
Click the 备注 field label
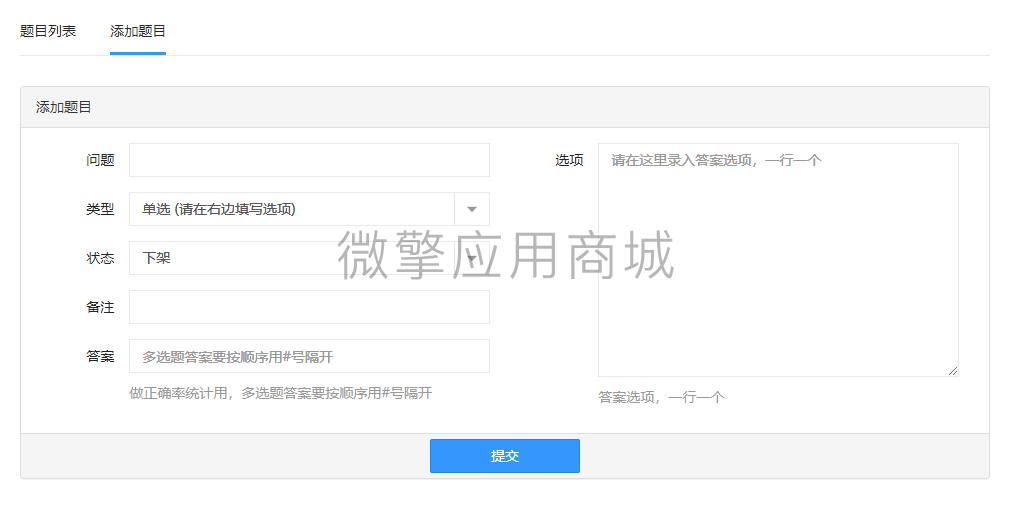[100, 307]
